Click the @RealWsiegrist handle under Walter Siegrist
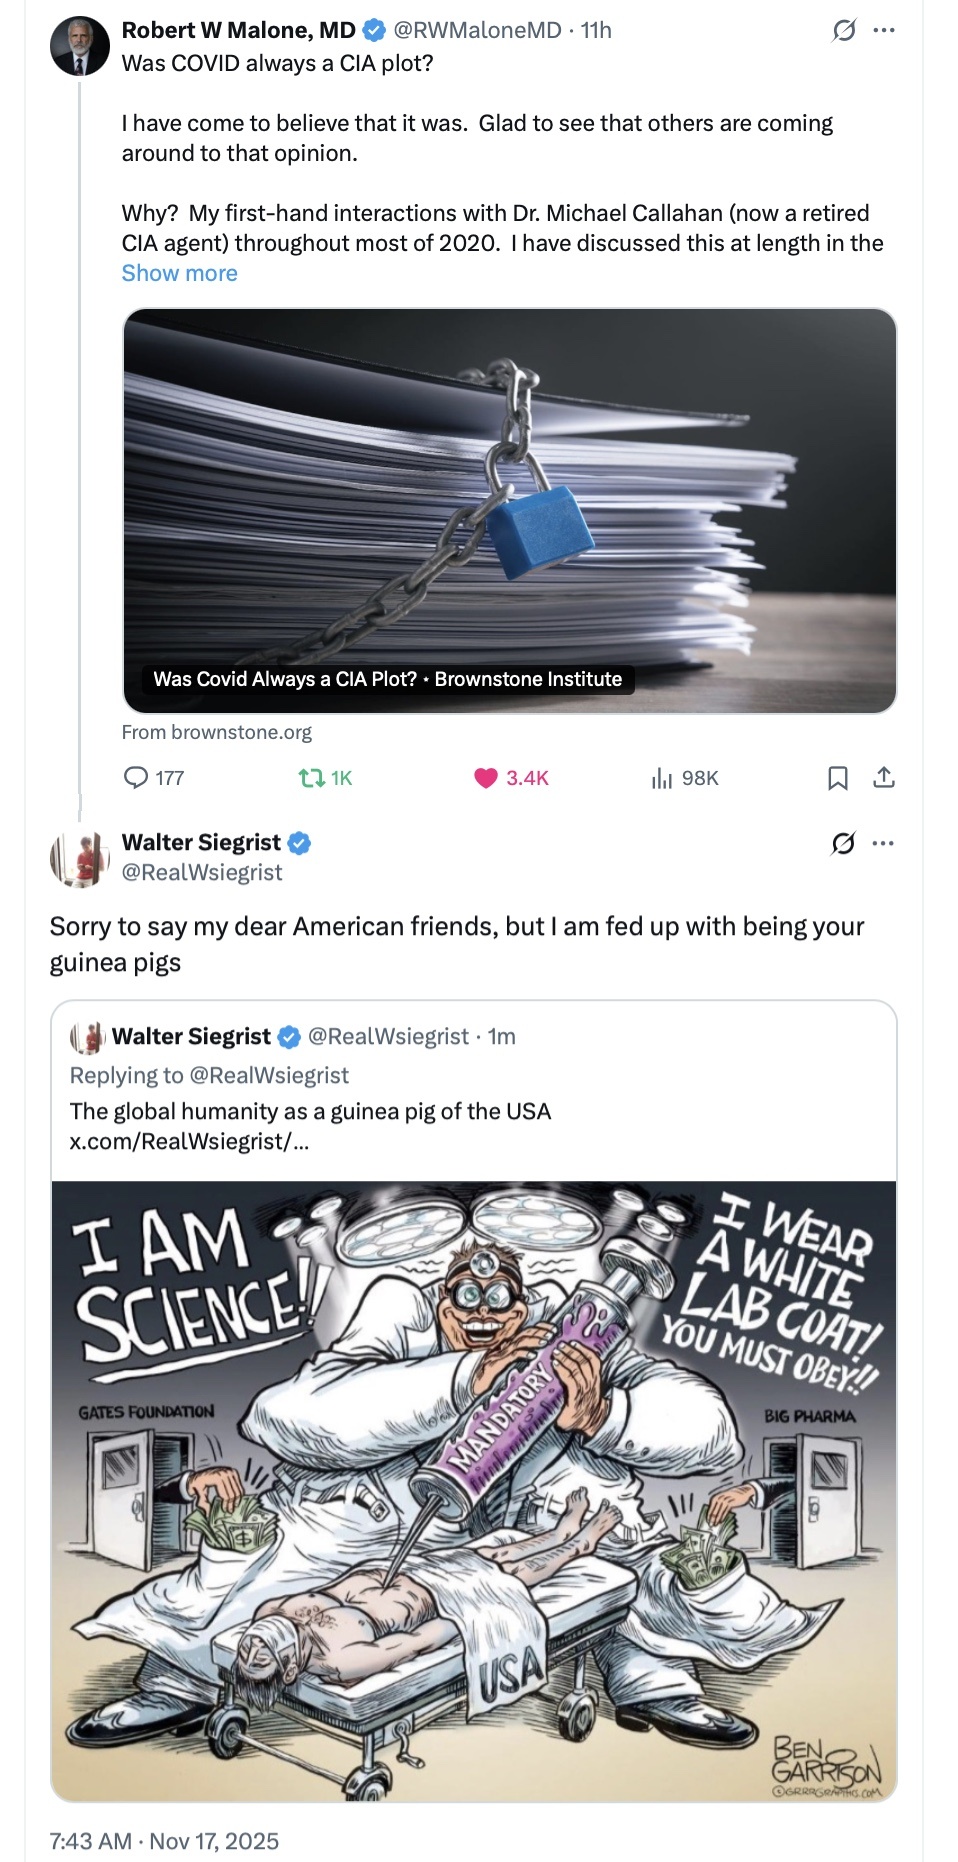958x1862 pixels. click(202, 873)
